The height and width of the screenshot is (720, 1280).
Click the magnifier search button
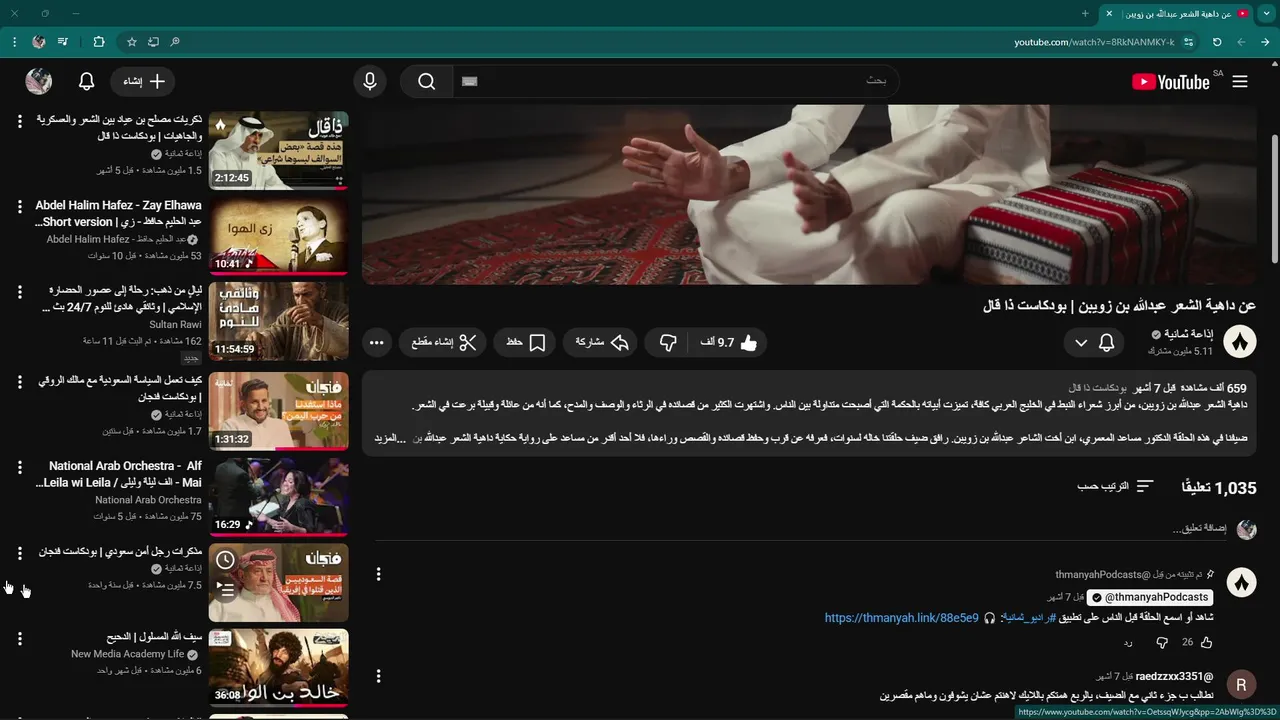click(x=427, y=82)
